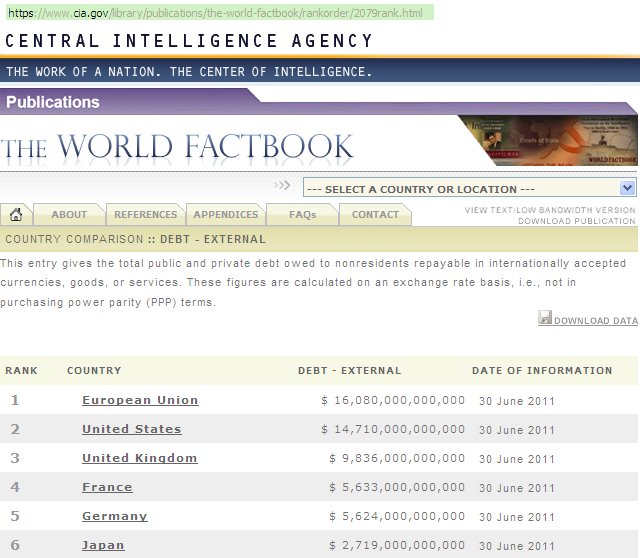The width and height of the screenshot is (640, 558).
Task: Click rank number 3 in the table
Action: click(x=15, y=458)
